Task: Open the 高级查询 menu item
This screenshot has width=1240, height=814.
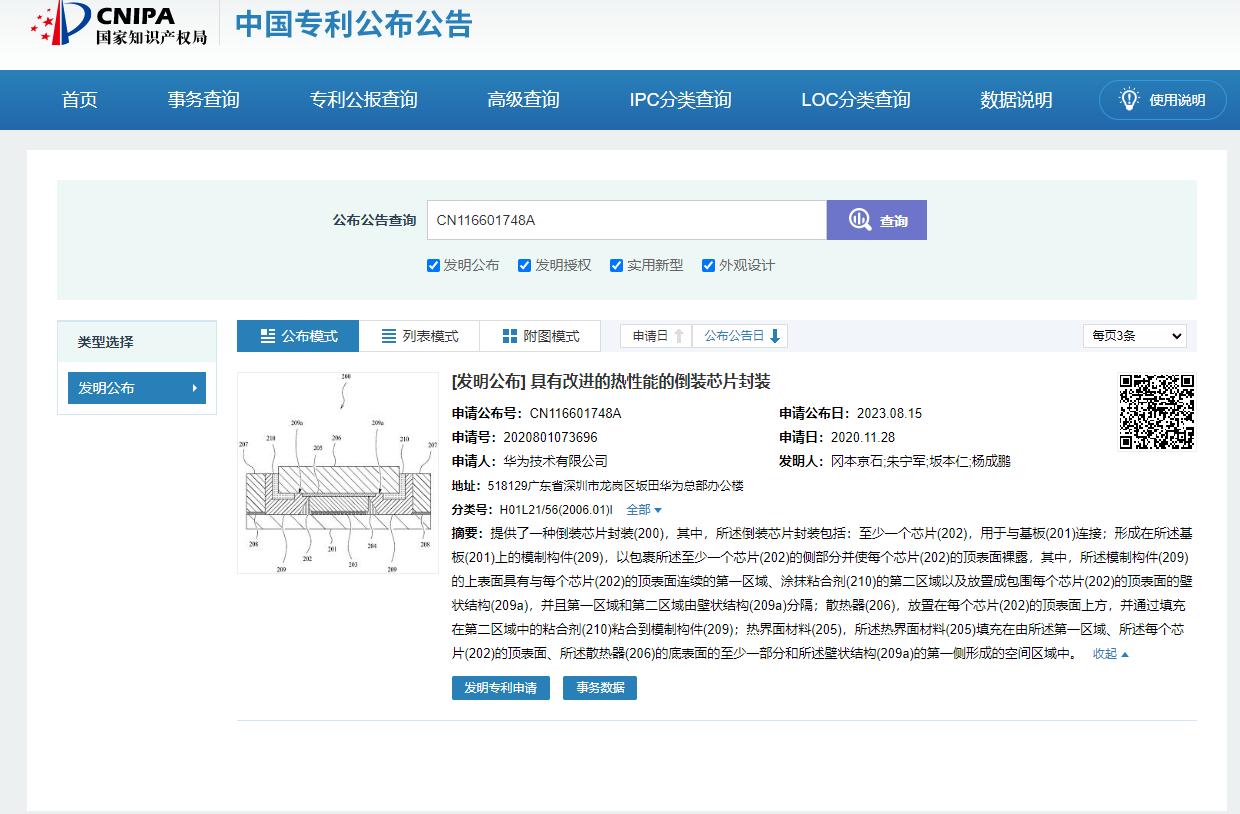Action: click(x=523, y=100)
